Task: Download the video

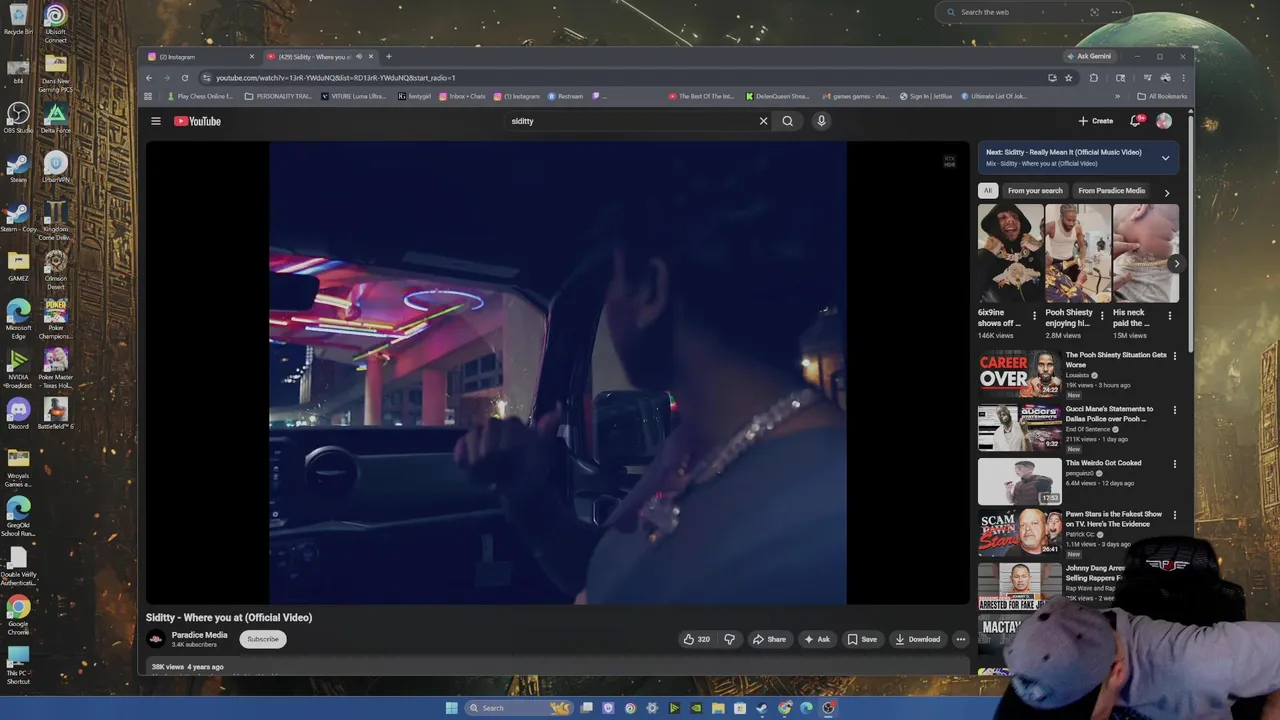Action: [917, 639]
